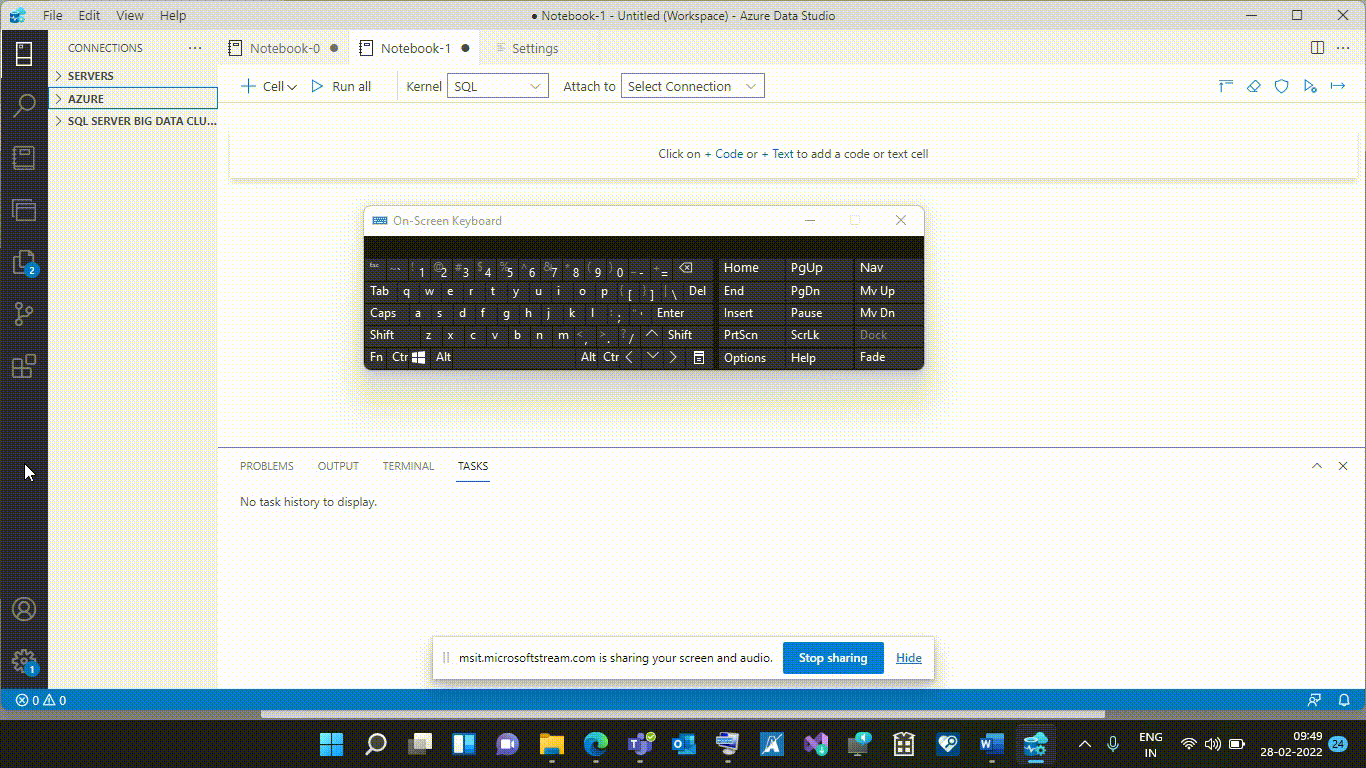Viewport: 1366px width, 768px height.
Task: Click the Stop sharing button
Action: 833,658
